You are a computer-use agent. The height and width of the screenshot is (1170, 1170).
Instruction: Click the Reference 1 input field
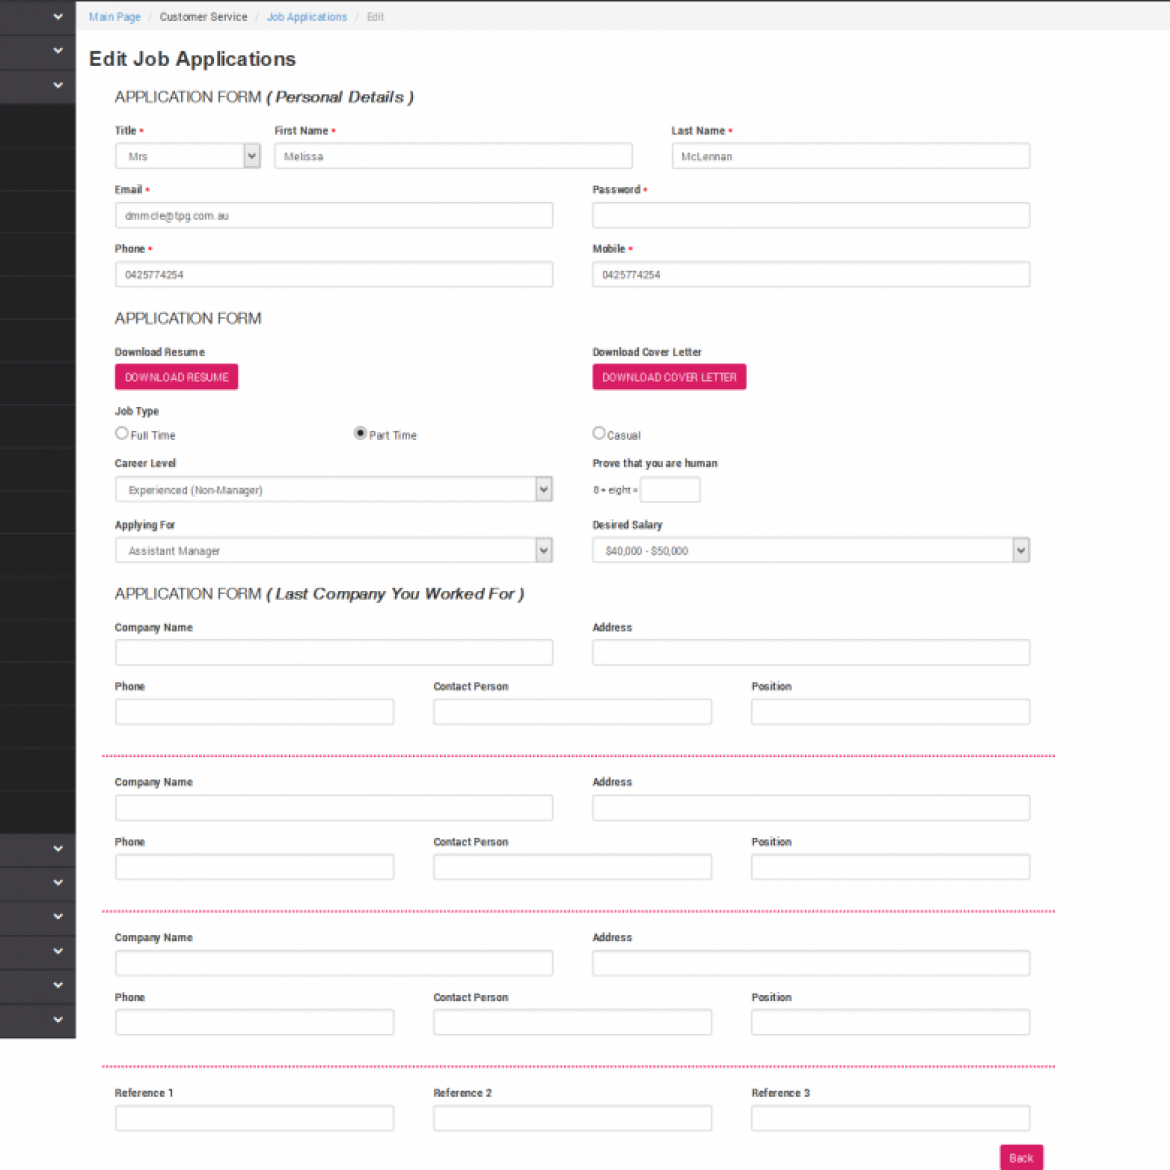click(254, 1118)
